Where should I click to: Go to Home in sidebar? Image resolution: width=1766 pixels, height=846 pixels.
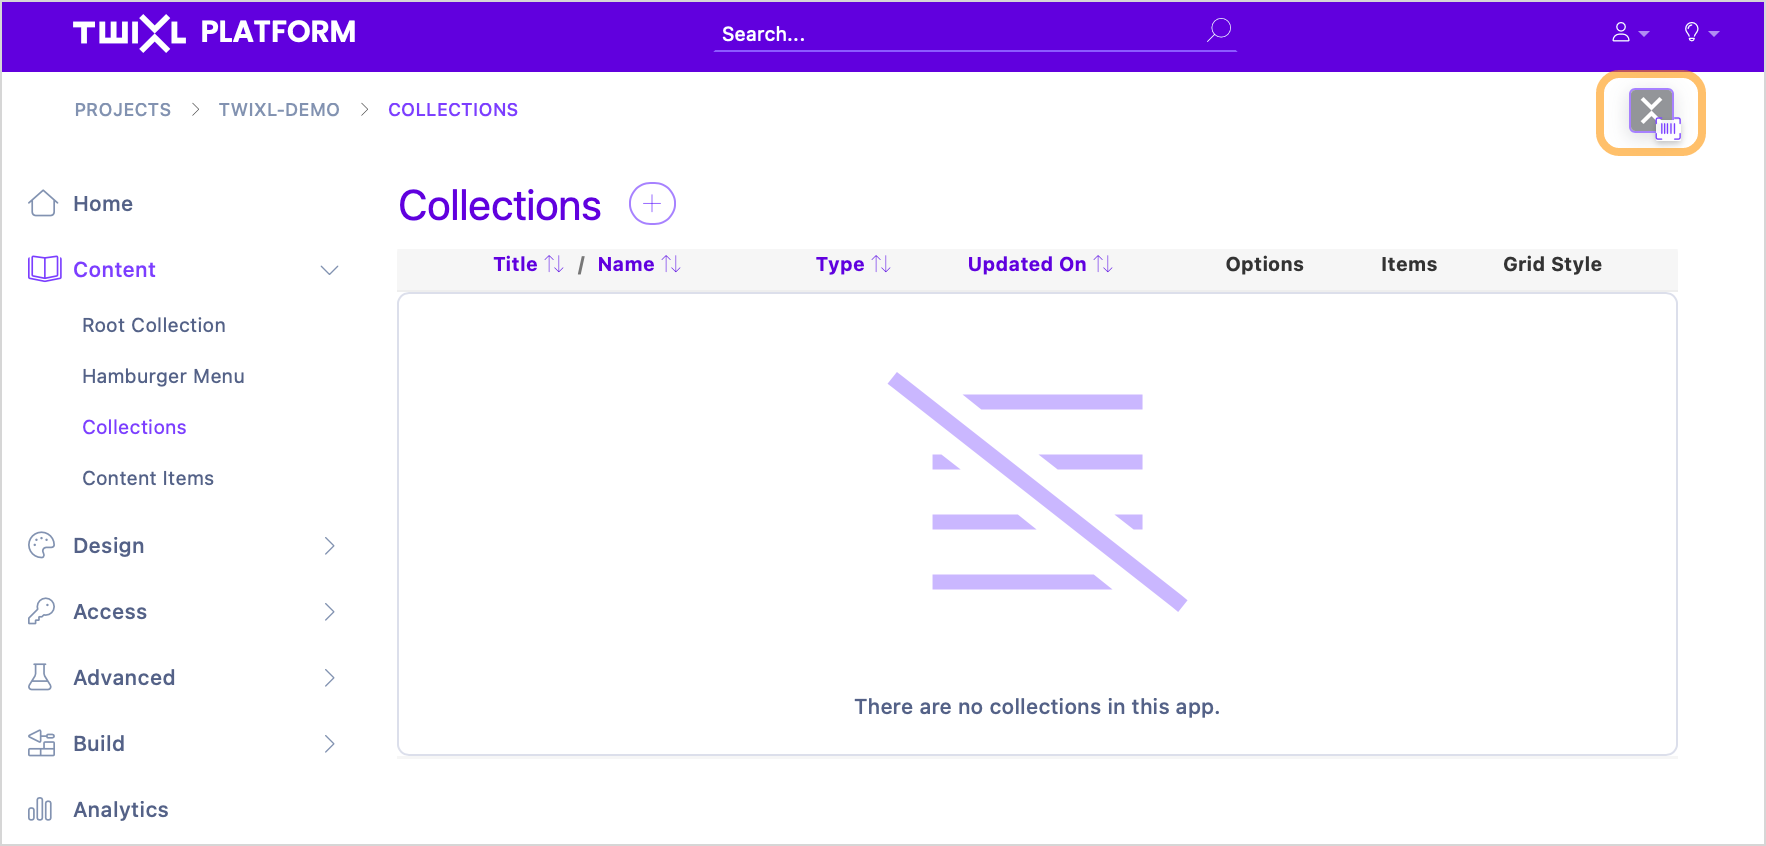click(x=103, y=204)
